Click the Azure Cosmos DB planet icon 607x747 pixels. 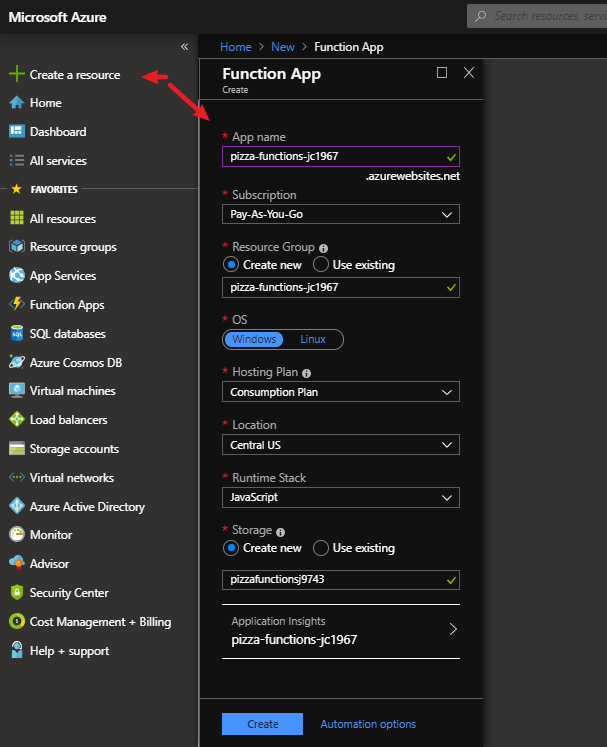coord(17,362)
